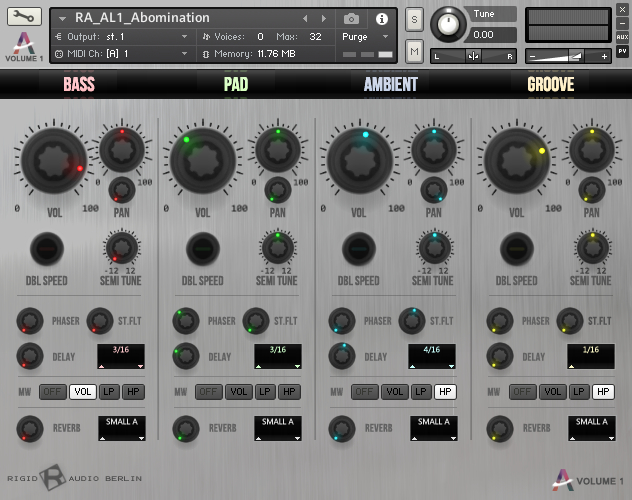Click the Bass VOL knob

54,161
